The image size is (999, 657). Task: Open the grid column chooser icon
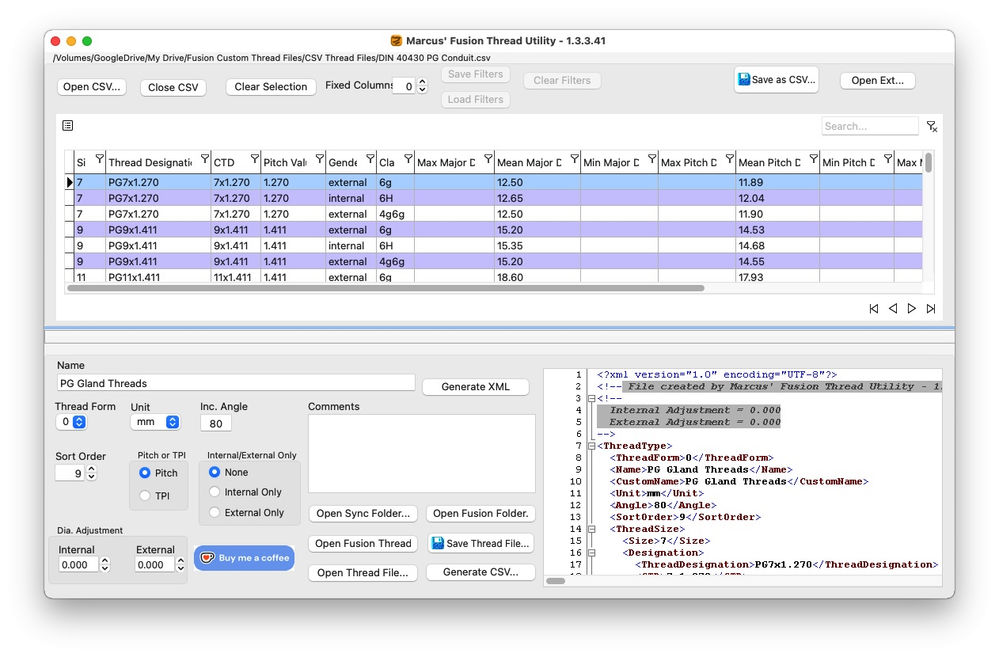[x=68, y=126]
